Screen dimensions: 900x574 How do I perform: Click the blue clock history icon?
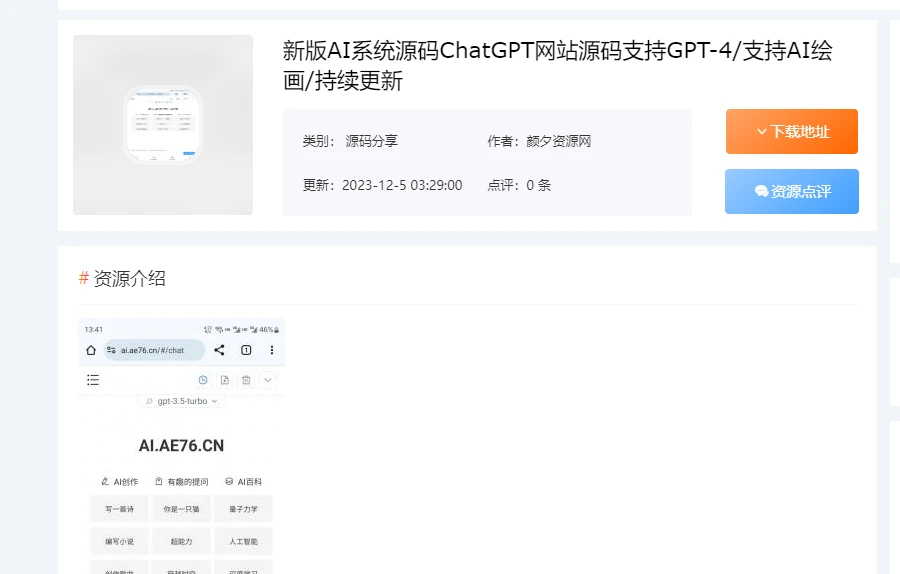click(x=203, y=380)
